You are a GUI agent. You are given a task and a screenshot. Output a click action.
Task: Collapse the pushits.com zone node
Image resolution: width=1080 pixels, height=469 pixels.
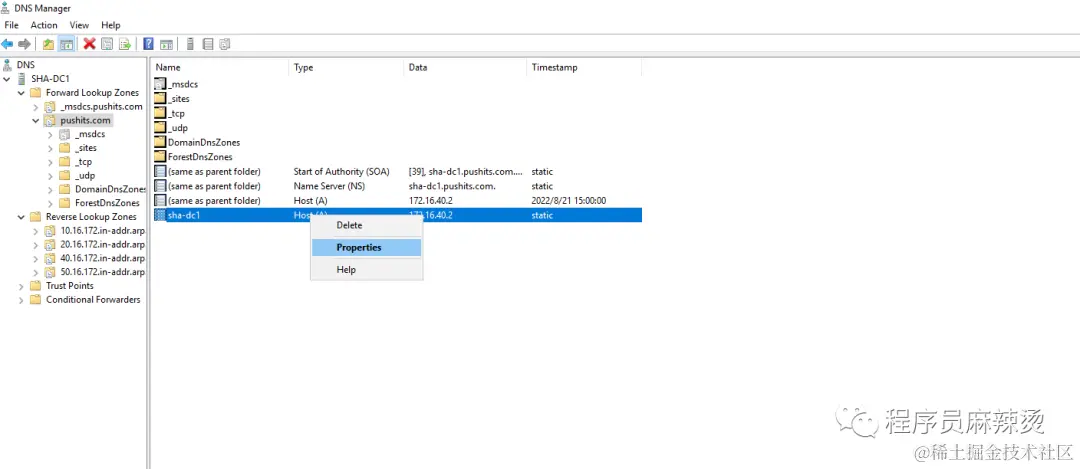(x=36, y=121)
